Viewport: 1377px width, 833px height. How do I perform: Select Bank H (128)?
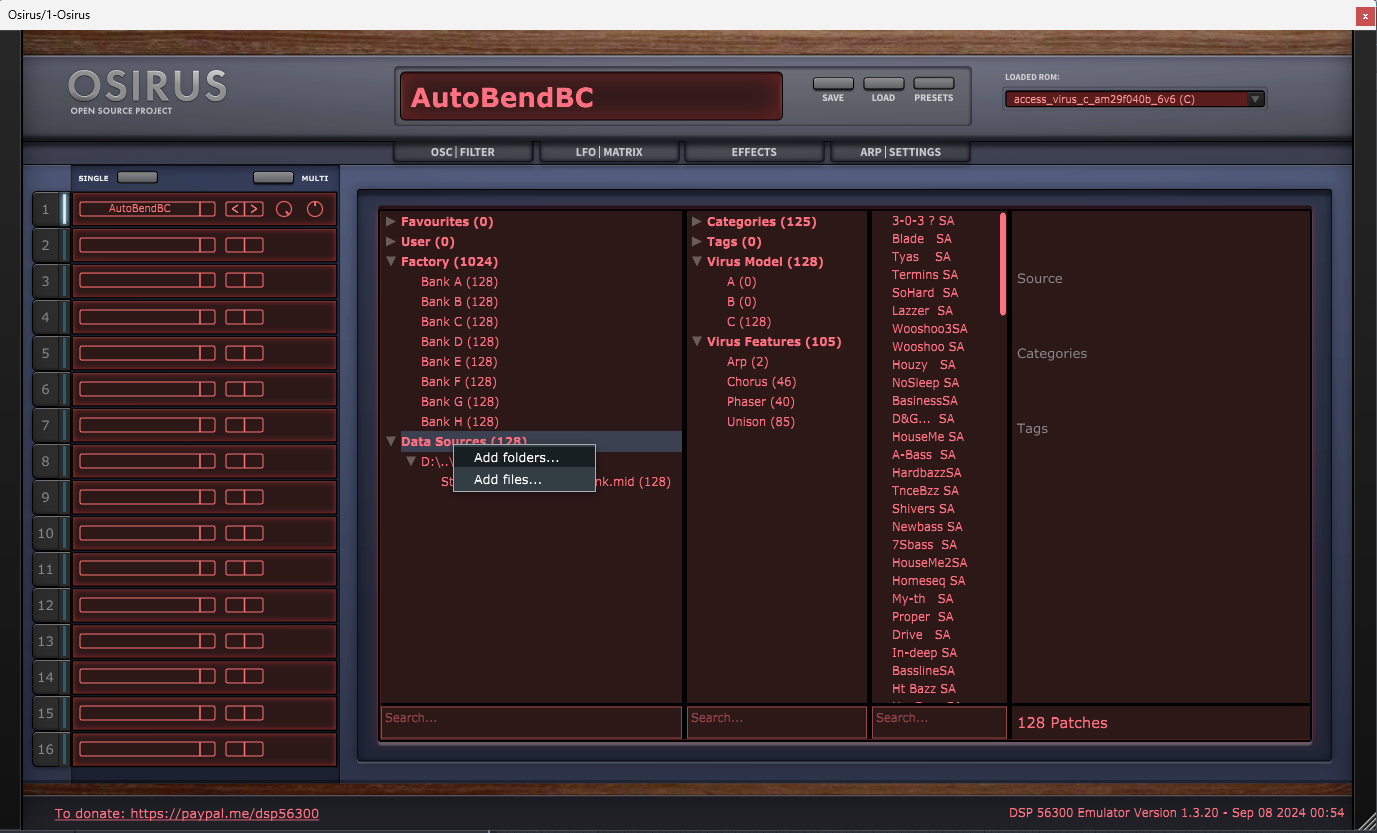pos(459,422)
